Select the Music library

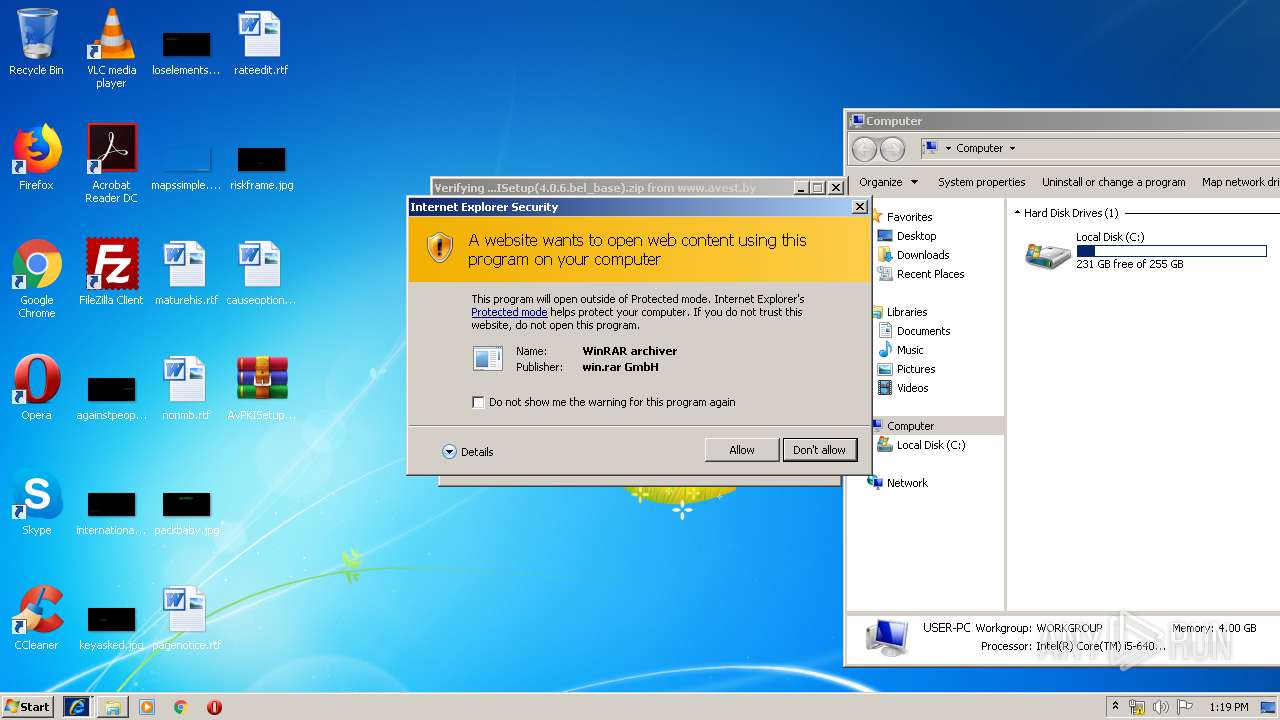[910, 350]
